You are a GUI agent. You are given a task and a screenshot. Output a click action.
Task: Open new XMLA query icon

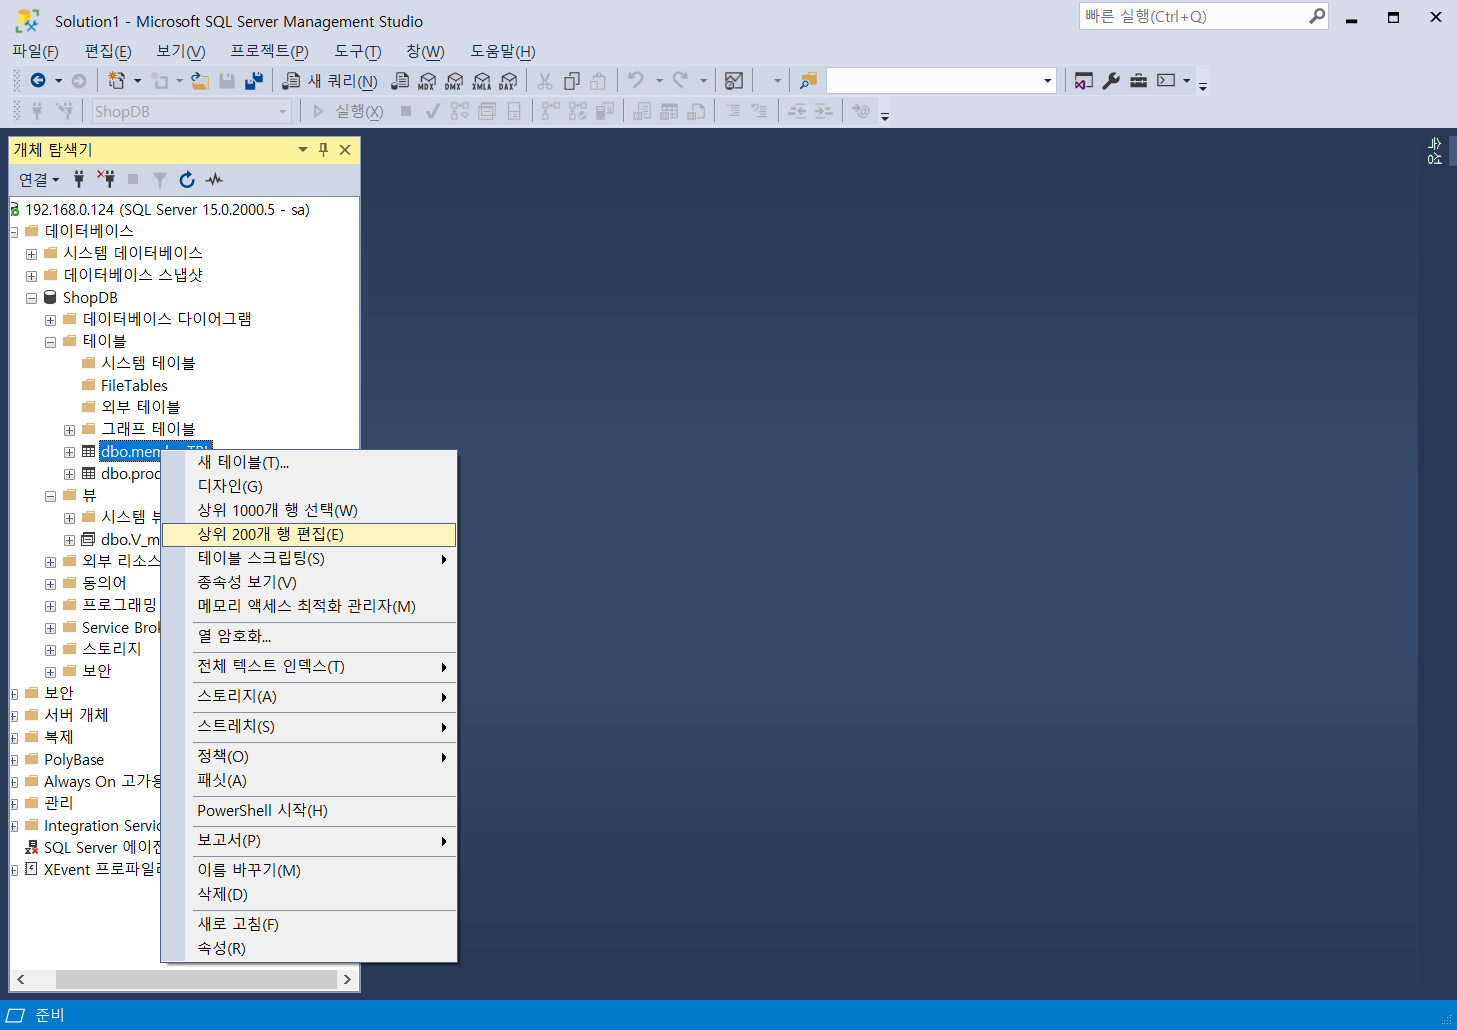click(x=481, y=81)
